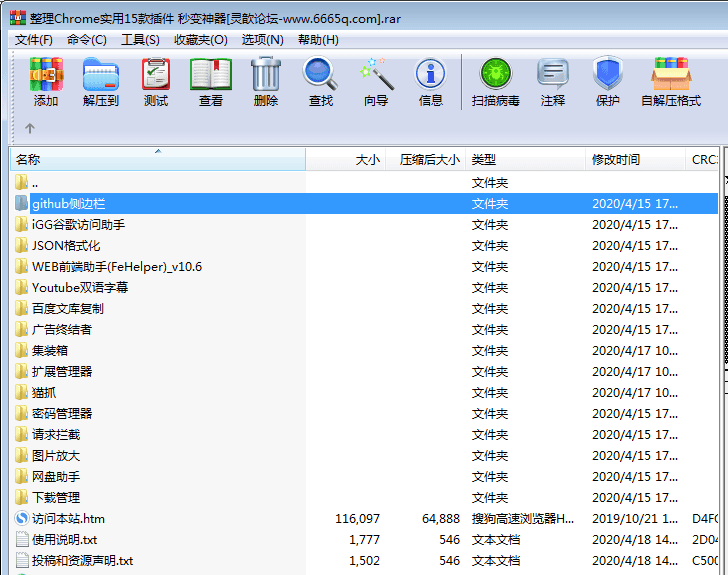Screen dimensions: 728x575
Task: Open the 帮助(H) menu
Action: [318, 40]
